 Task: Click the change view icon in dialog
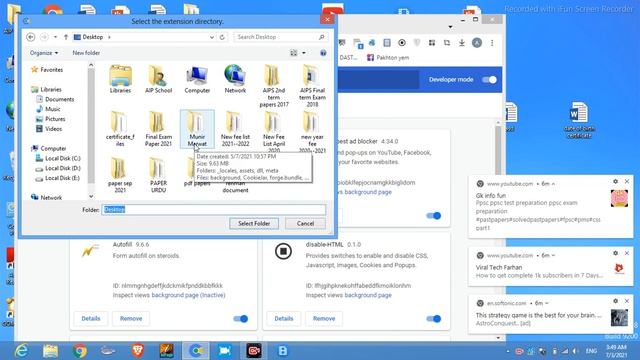[x=293, y=53]
